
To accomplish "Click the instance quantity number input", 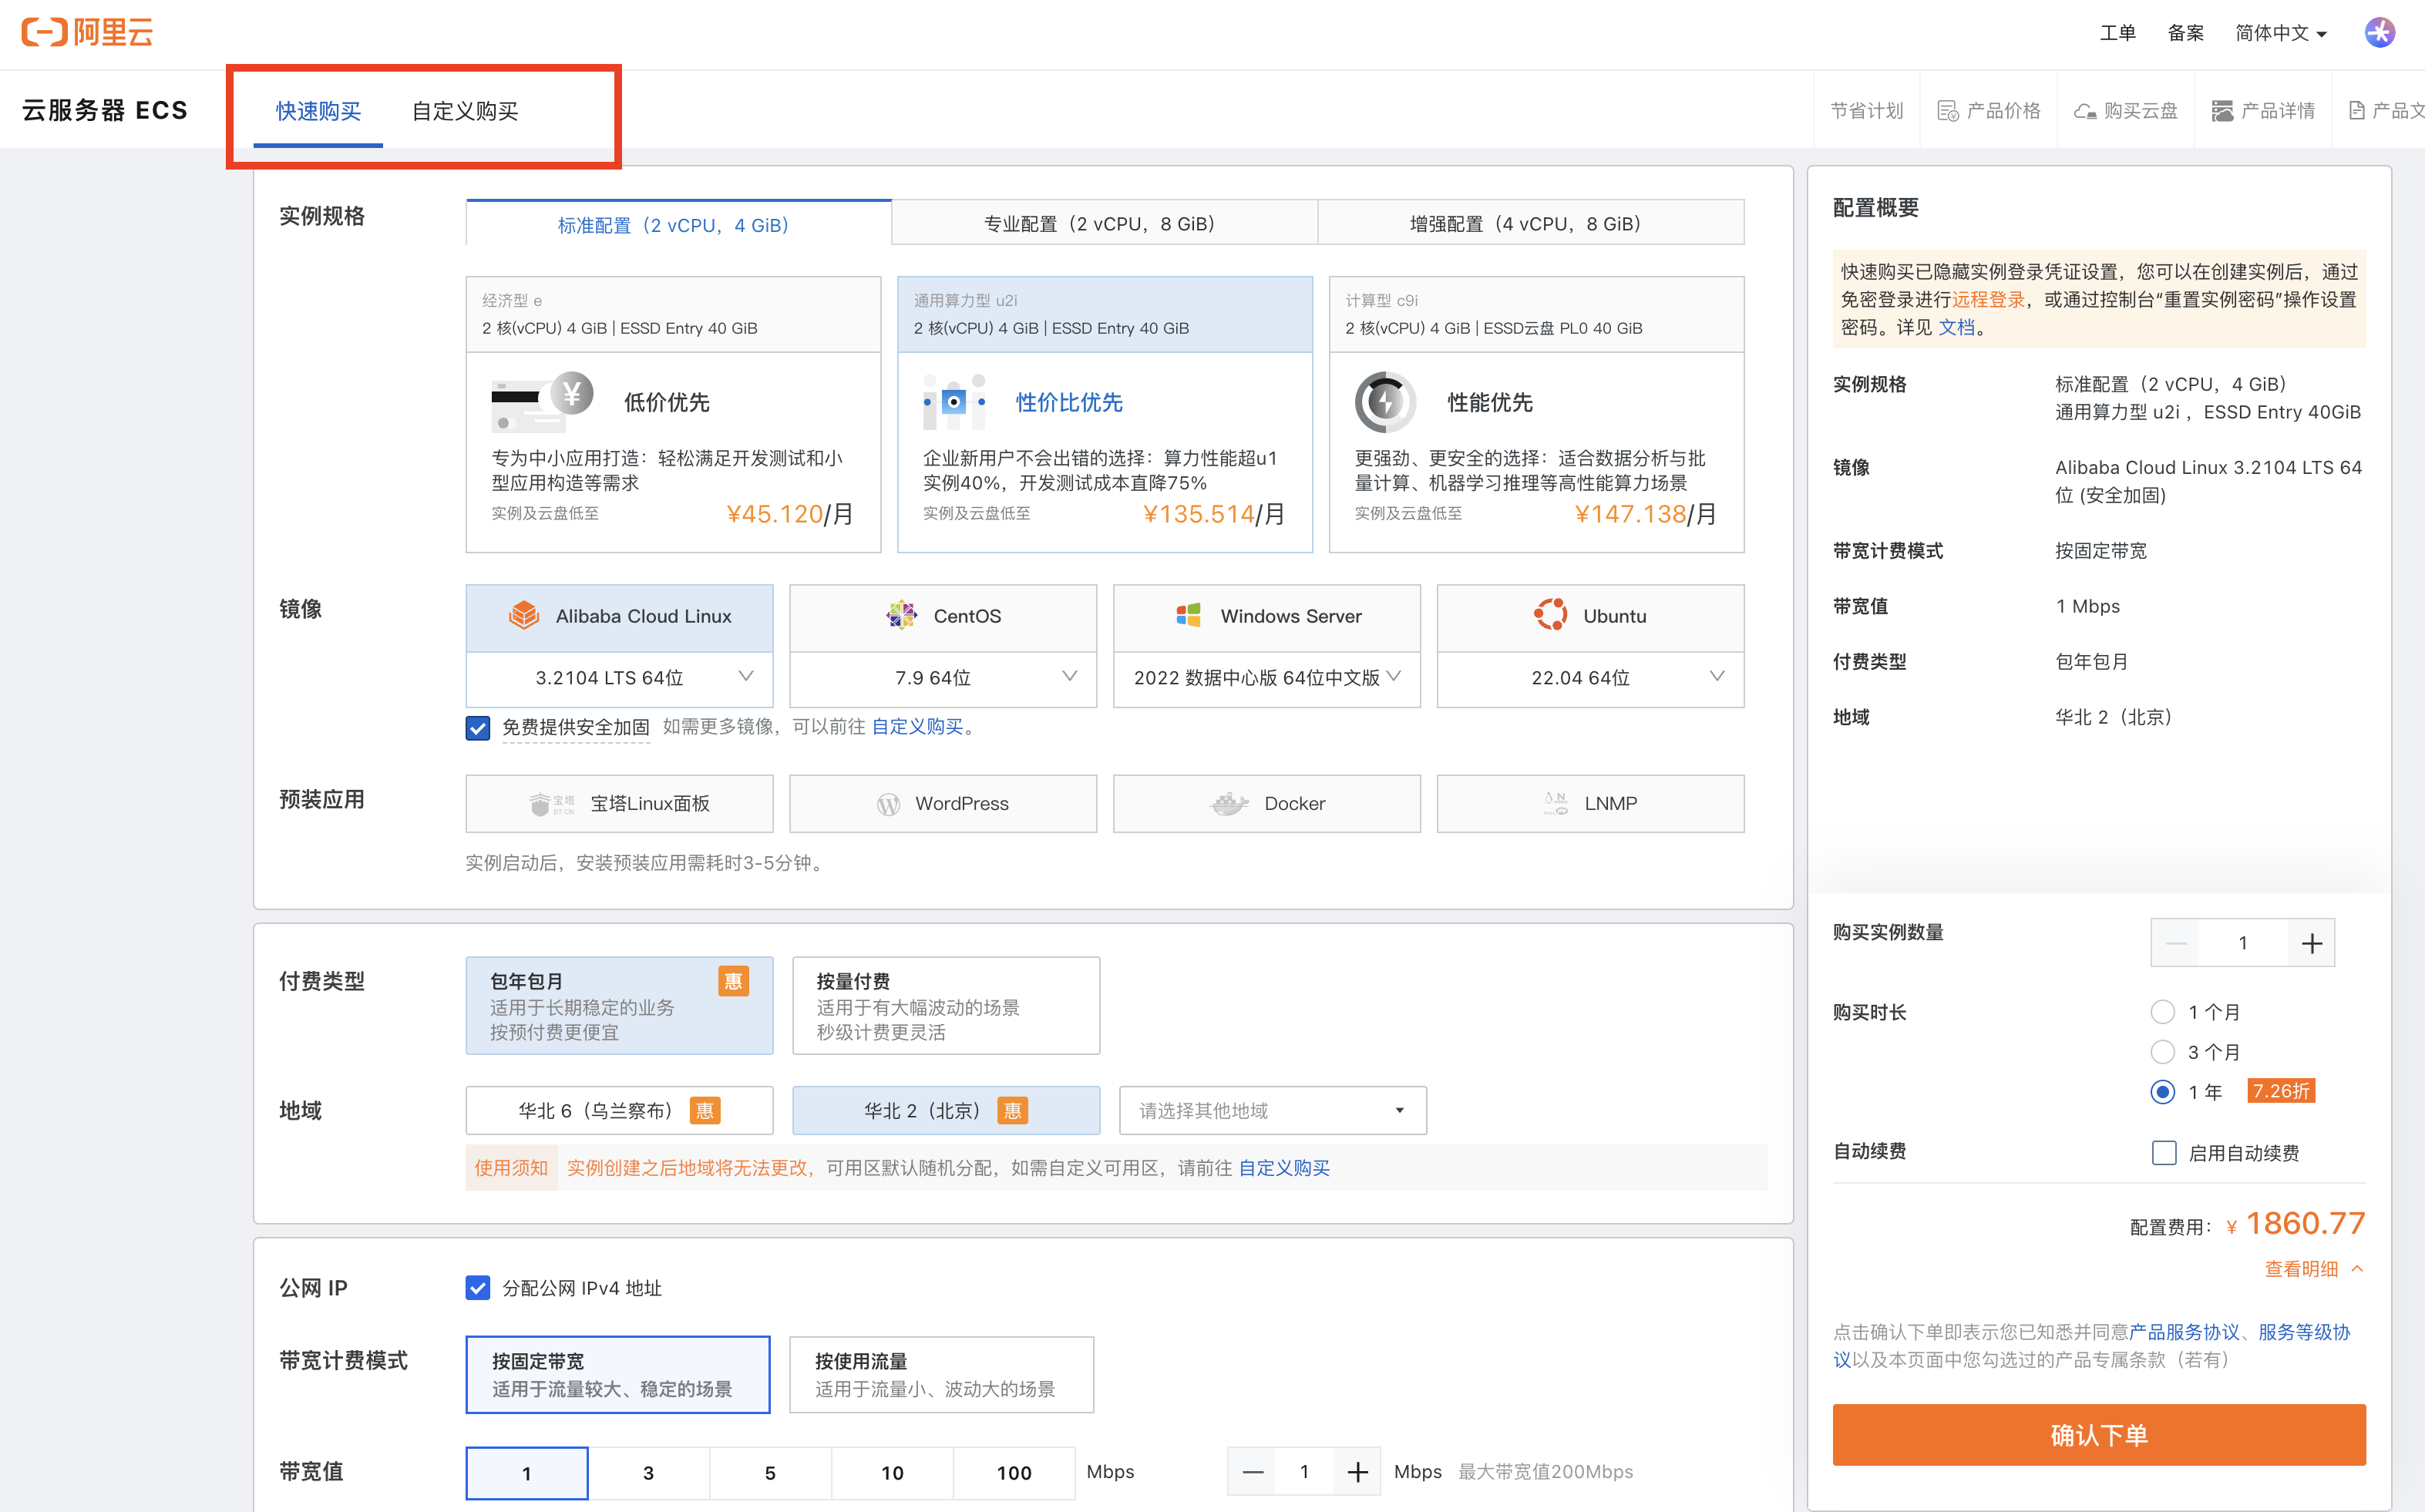I will tap(2243, 943).
